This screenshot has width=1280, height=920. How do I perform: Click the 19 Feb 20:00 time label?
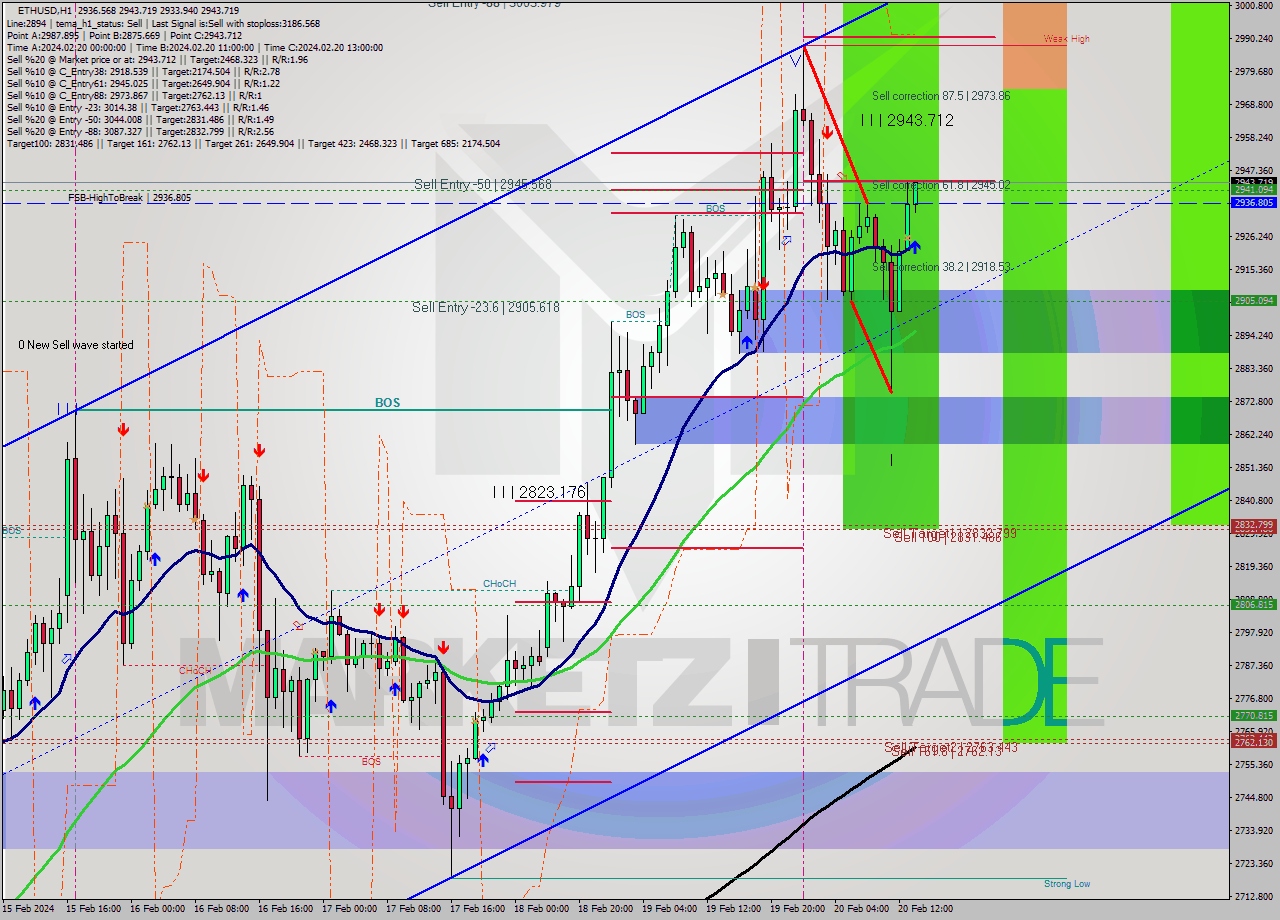pyautogui.click(x=796, y=909)
